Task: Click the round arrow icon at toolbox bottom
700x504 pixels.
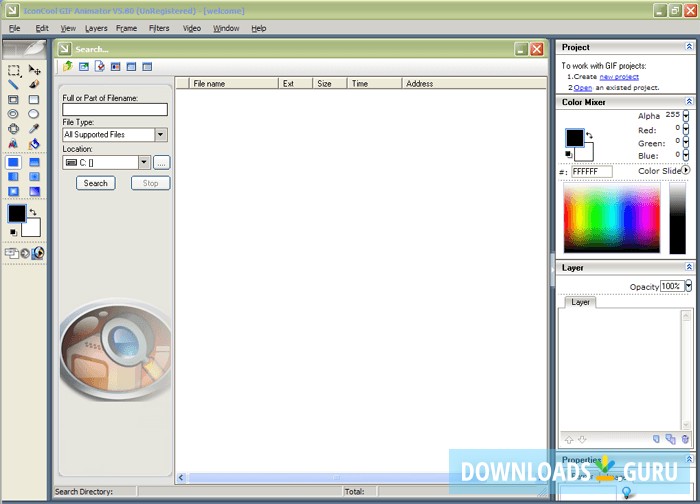Action: 25,254
